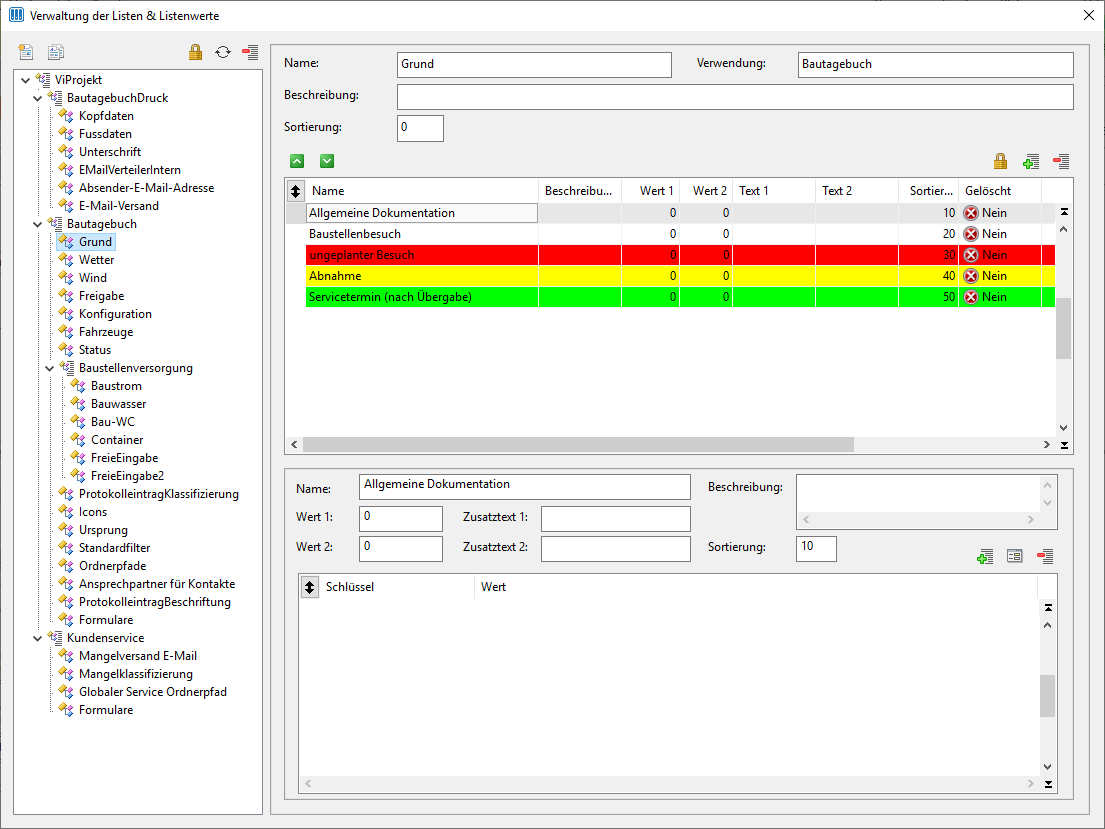Viewport: 1105px width, 829px height.
Task: Click the list Name field containing Grund
Action: (534, 65)
